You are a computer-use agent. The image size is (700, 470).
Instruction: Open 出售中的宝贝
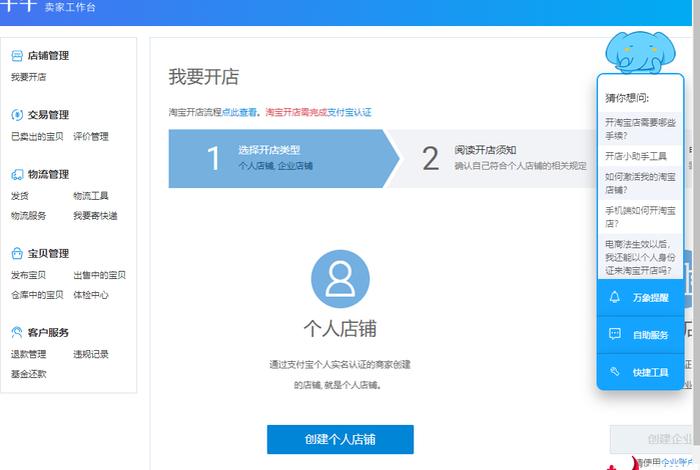click(x=100, y=275)
